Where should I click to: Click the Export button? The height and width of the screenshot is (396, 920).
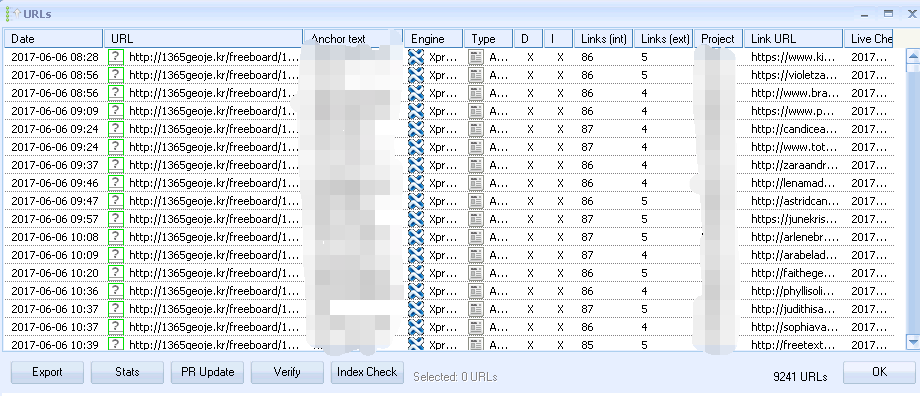coord(48,373)
